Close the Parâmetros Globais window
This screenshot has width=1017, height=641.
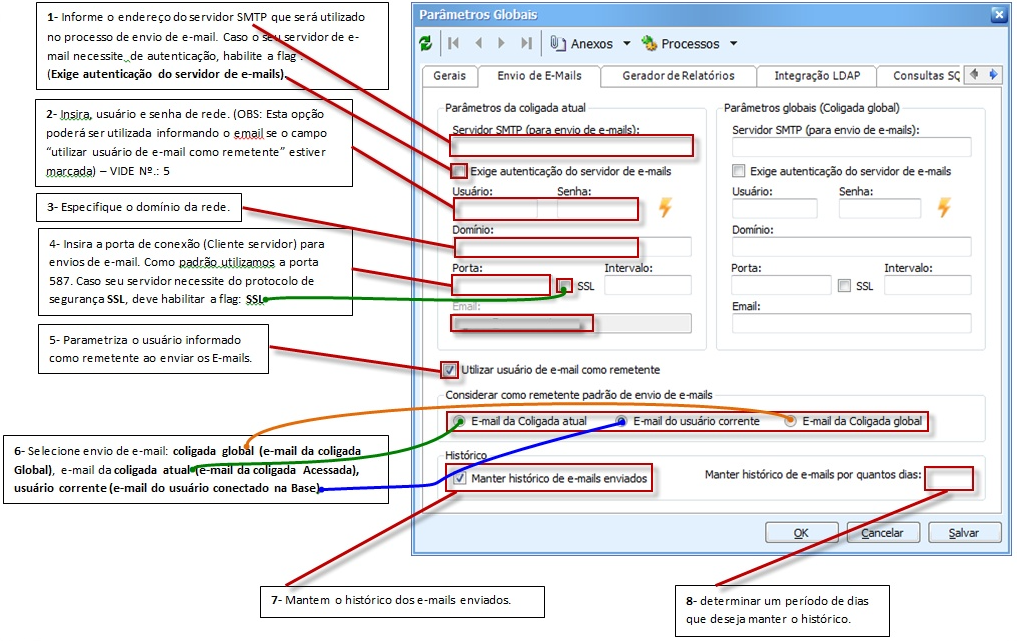click(998, 15)
